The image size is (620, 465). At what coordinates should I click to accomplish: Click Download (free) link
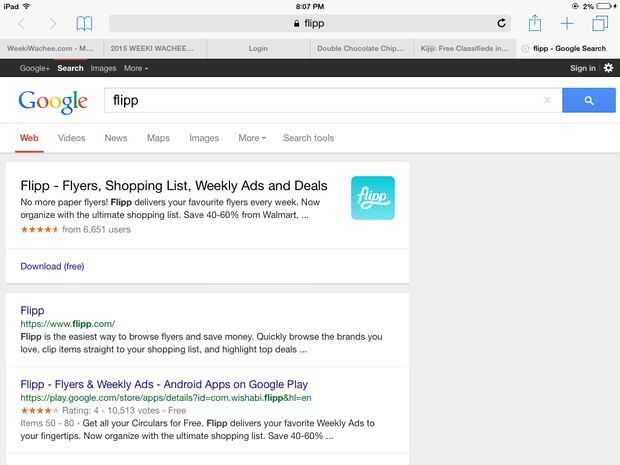tap(52, 266)
